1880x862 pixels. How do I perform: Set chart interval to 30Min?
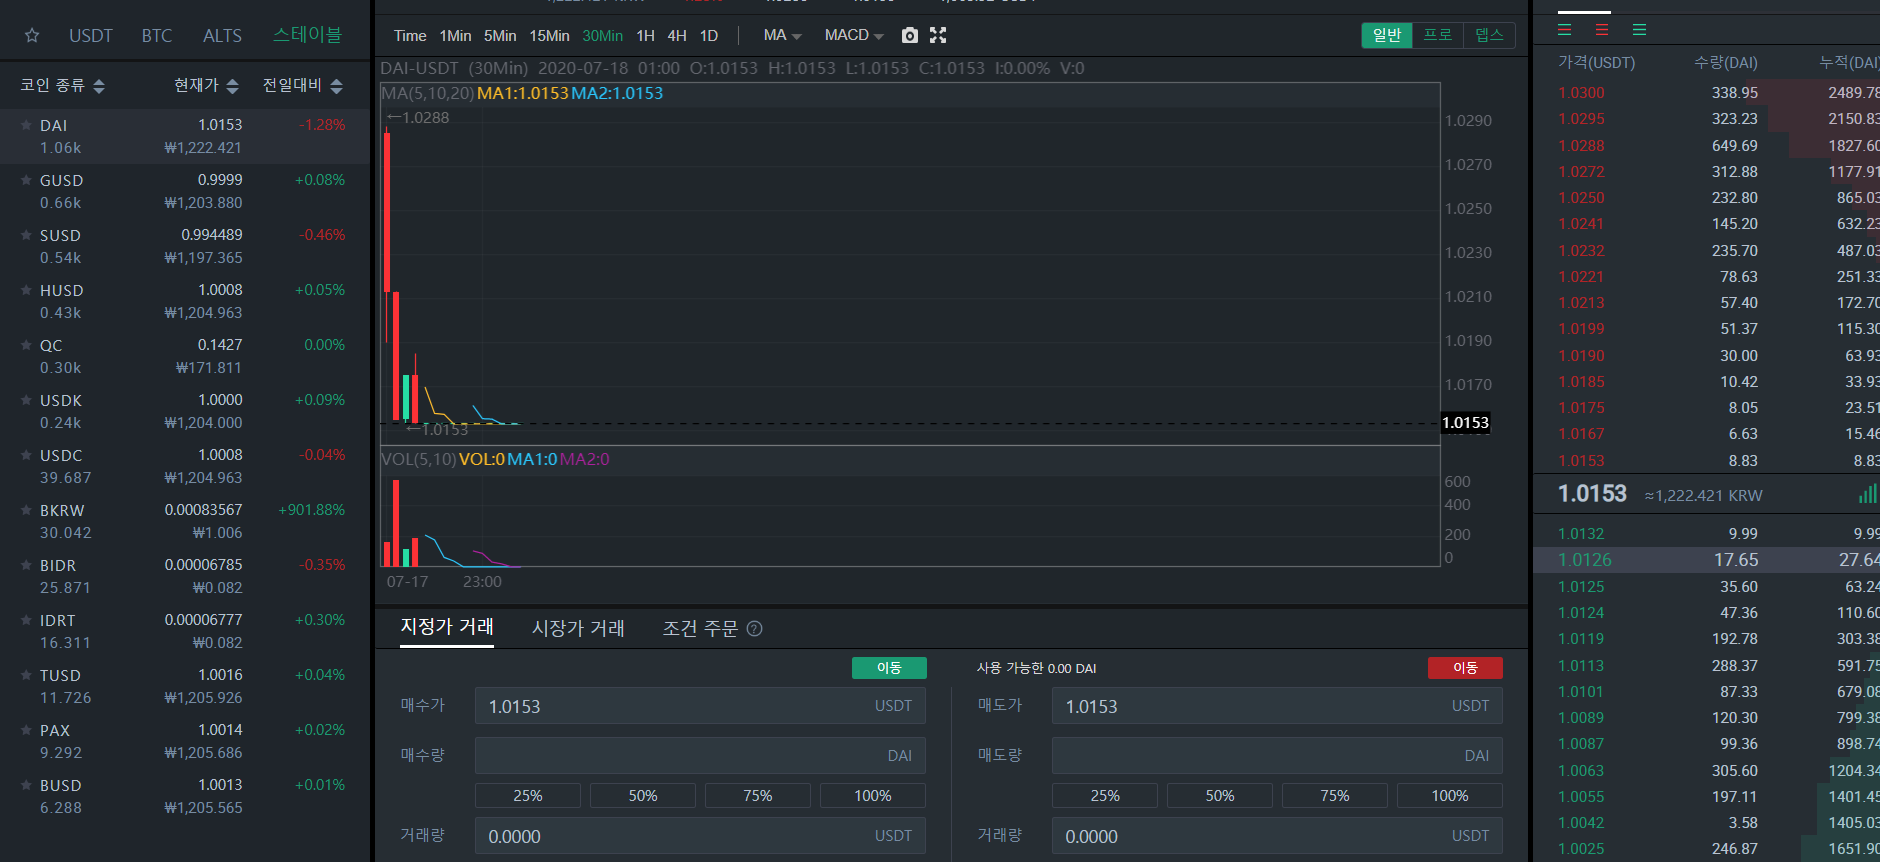602,36
